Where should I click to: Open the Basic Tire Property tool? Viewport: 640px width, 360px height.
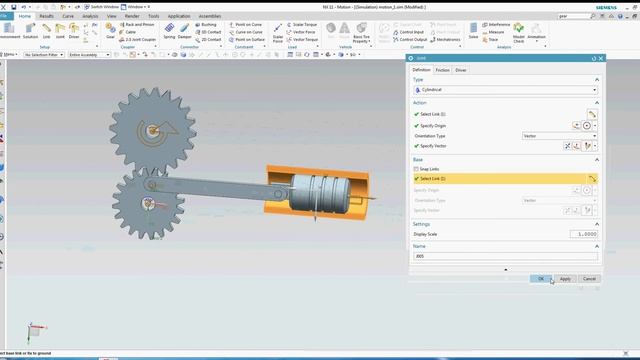pyautogui.click(x=361, y=33)
